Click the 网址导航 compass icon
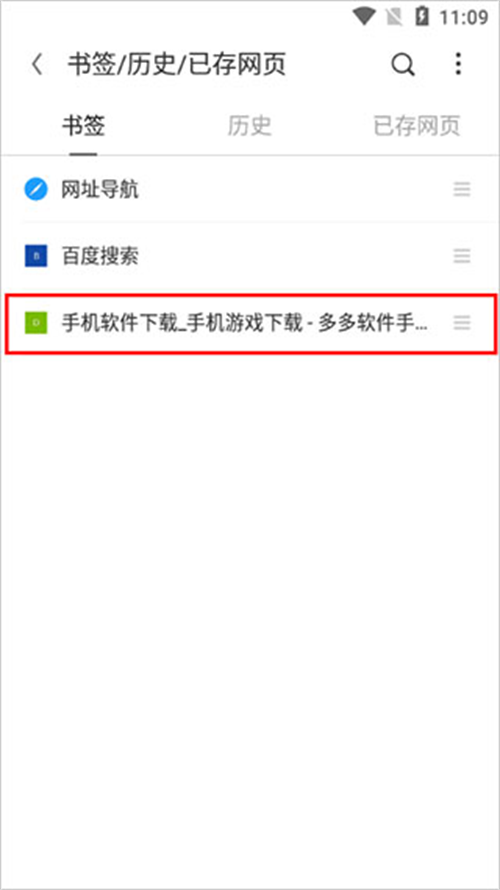 tap(36, 190)
